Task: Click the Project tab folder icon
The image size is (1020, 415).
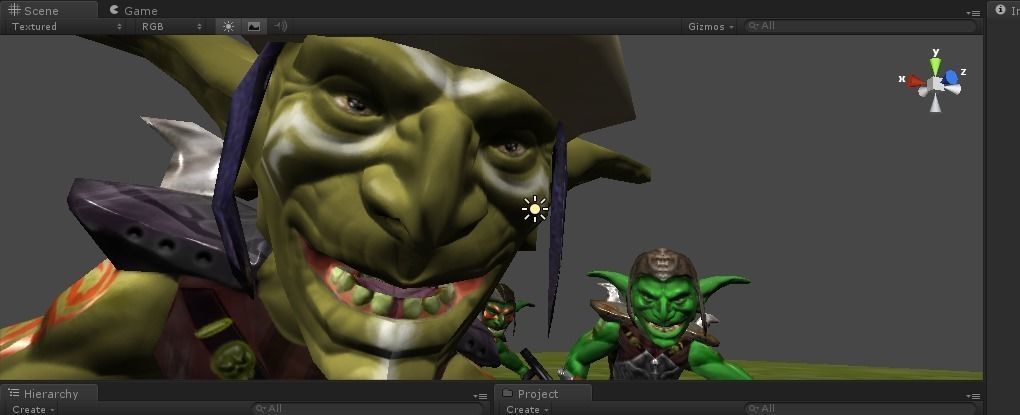Action: click(x=507, y=393)
